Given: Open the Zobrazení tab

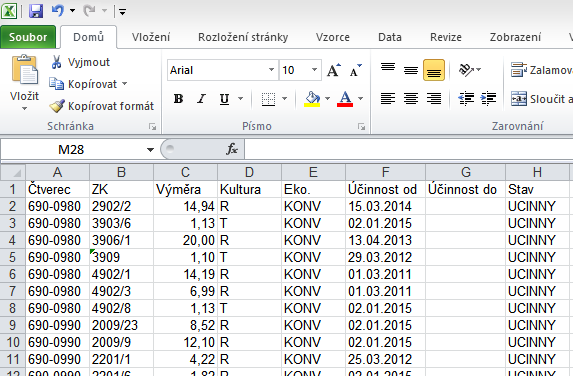Looking at the screenshot, I should click(x=515, y=37).
